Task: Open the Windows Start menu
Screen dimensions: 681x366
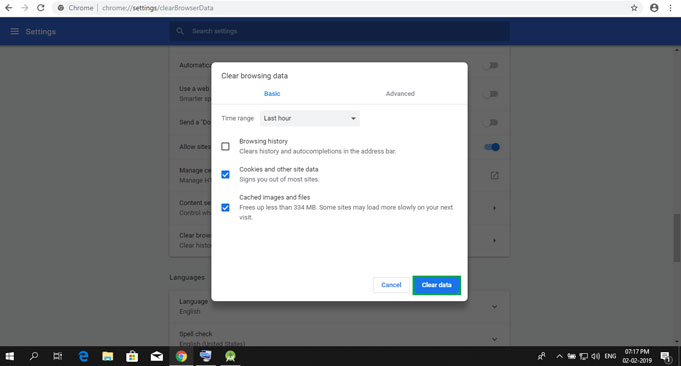Action: [10, 356]
